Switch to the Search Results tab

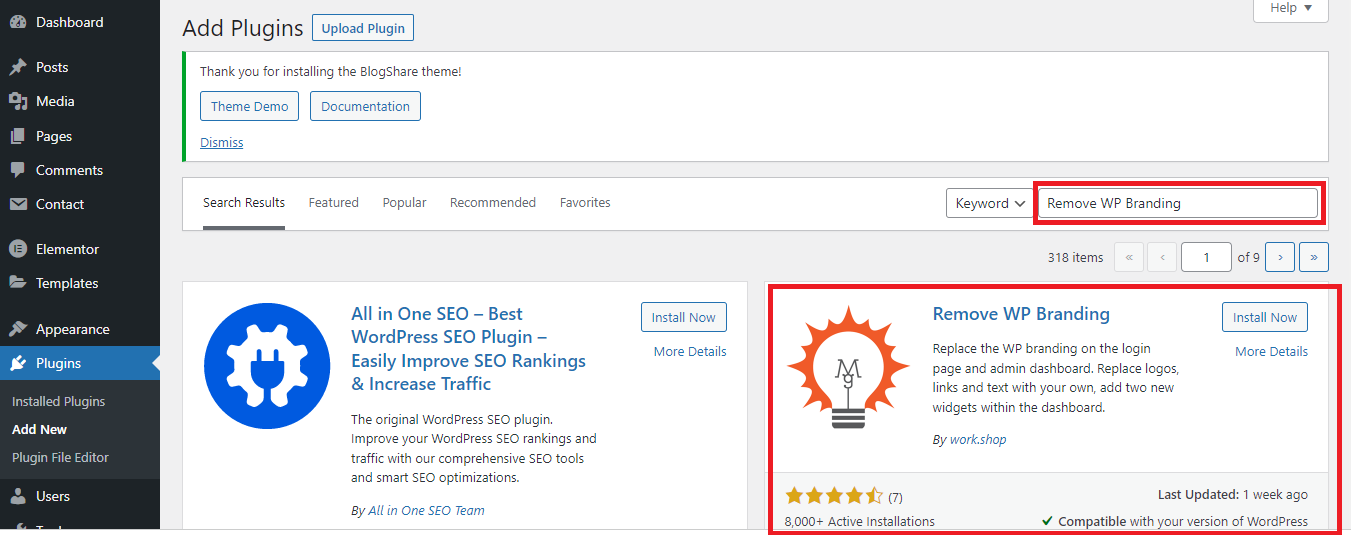(x=244, y=202)
